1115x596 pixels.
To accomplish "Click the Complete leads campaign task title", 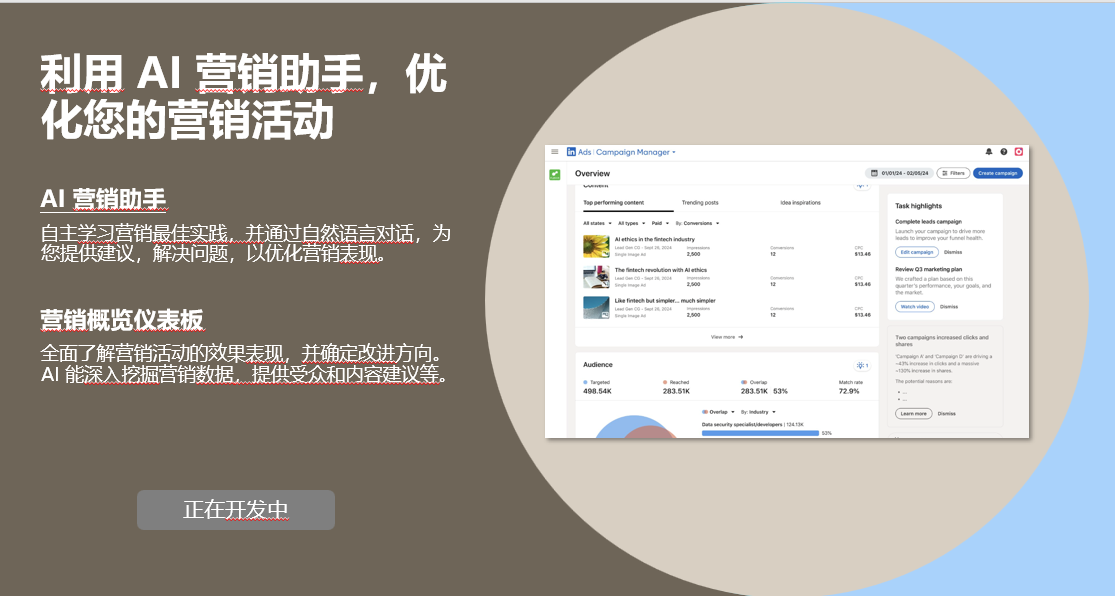I will click(928, 221).
